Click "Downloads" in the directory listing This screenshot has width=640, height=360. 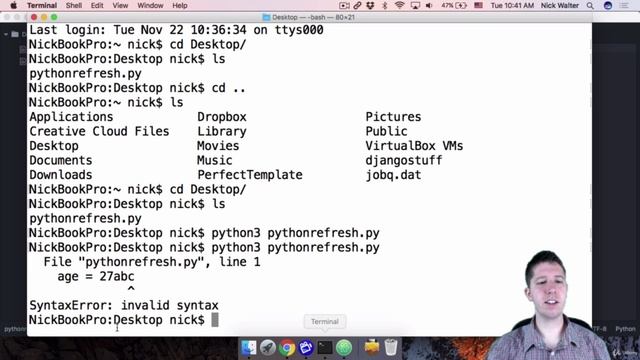click(x=60, y=175)
